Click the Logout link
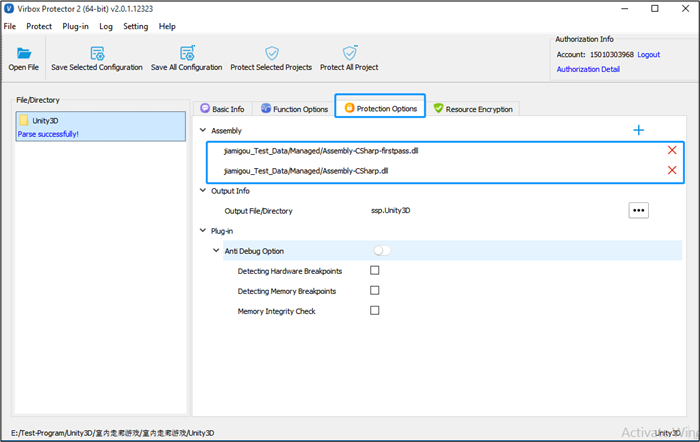The width and height of the screenshot is (700, 442). tap(649, 54)
